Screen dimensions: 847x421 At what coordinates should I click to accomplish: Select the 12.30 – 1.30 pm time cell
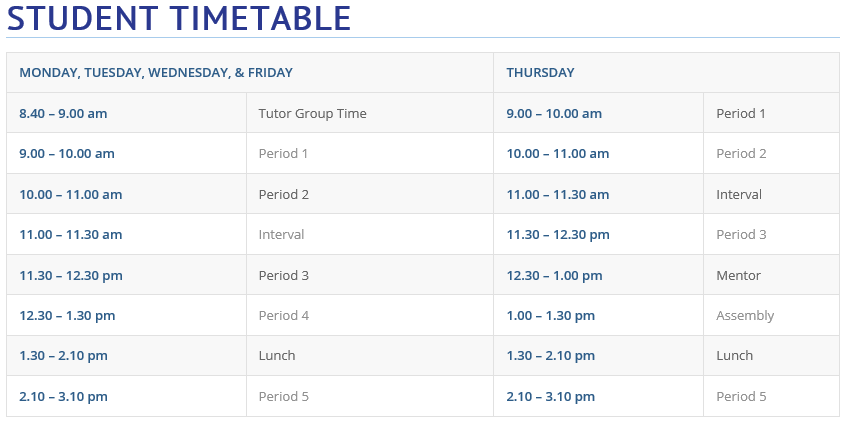click(67, 316)
